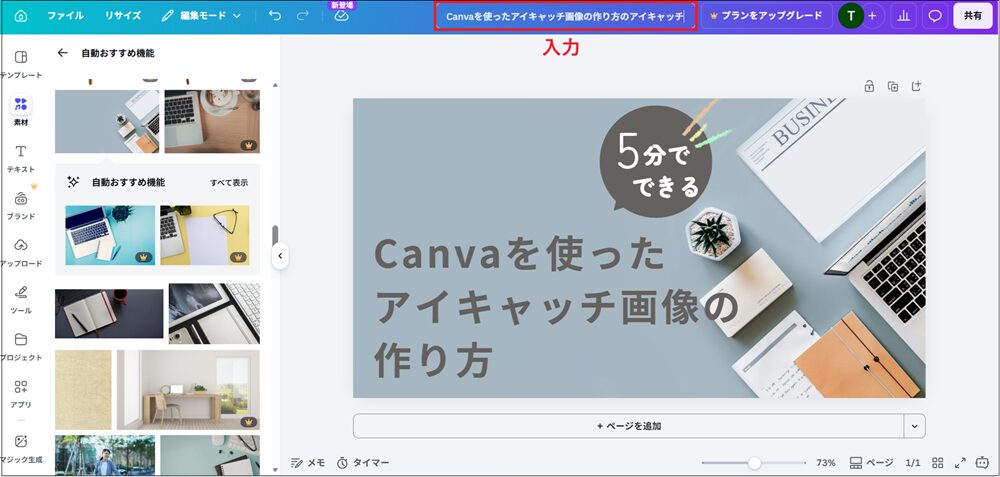Viewport: 1000px width, 477px height.
Task: Redo the last action
Action: (303, 16)
